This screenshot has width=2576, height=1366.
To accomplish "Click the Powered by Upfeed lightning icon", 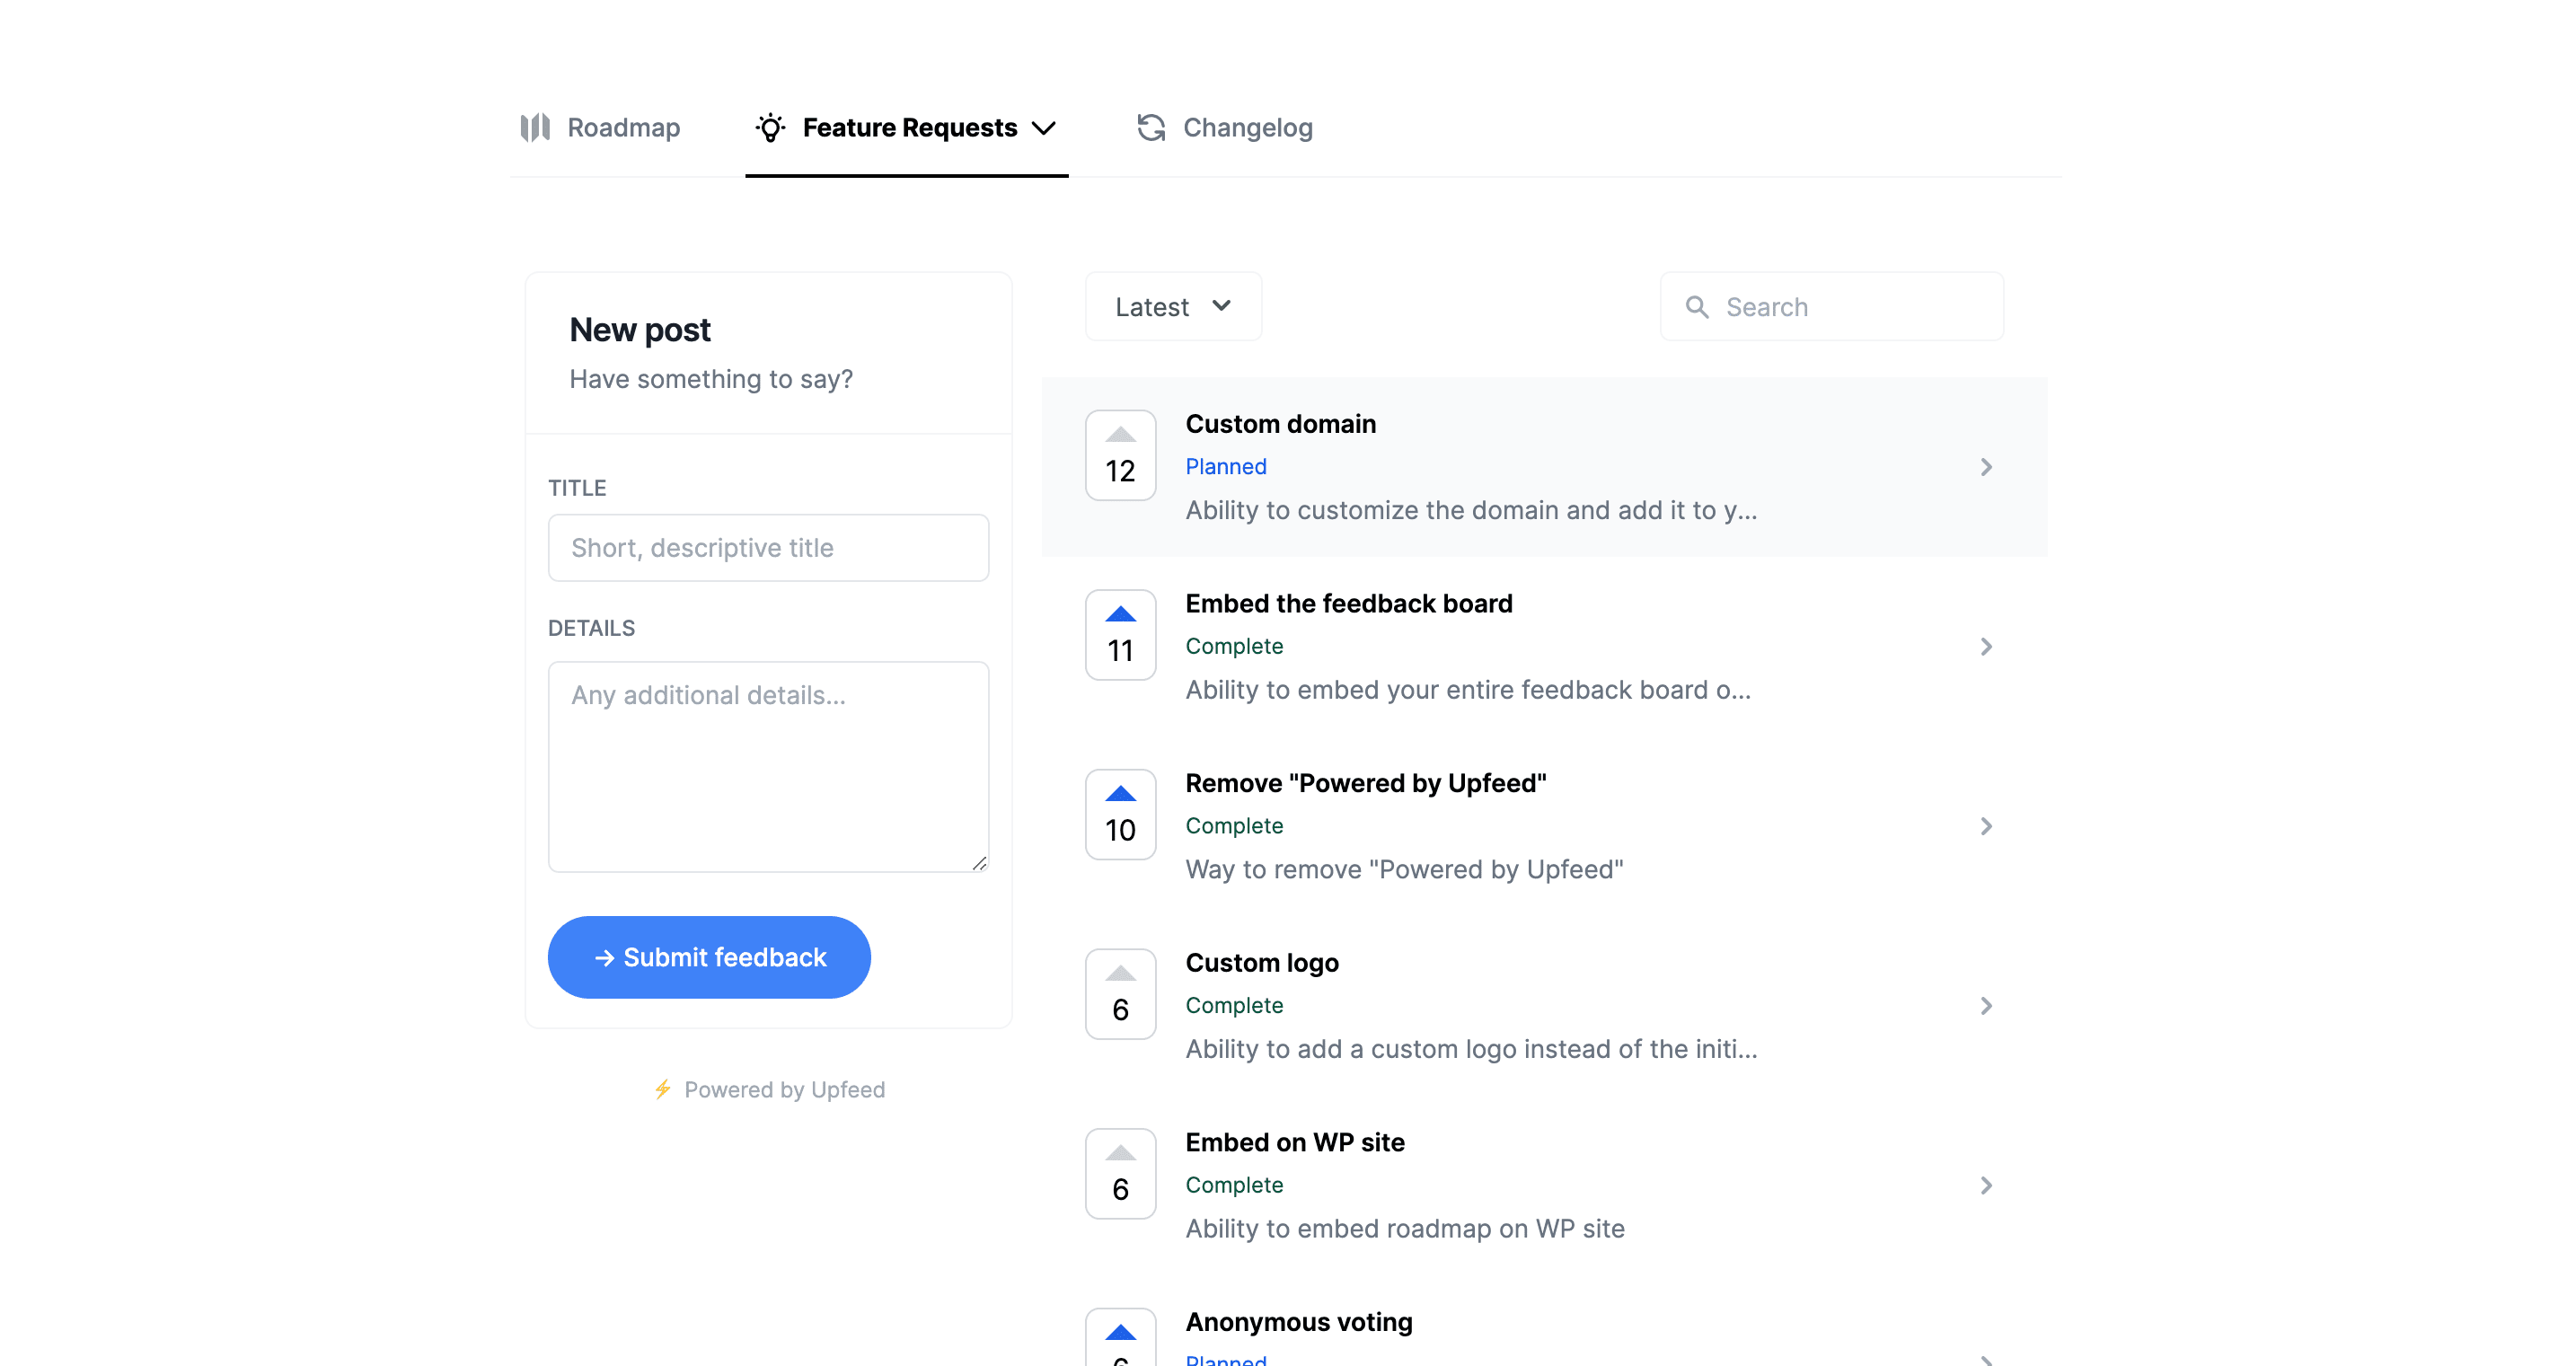I will [662, 1089].
